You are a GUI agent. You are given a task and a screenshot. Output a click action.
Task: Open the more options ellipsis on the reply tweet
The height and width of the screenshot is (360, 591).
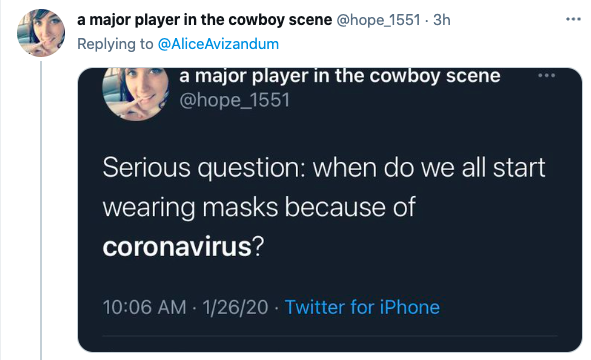pos(573,19)
